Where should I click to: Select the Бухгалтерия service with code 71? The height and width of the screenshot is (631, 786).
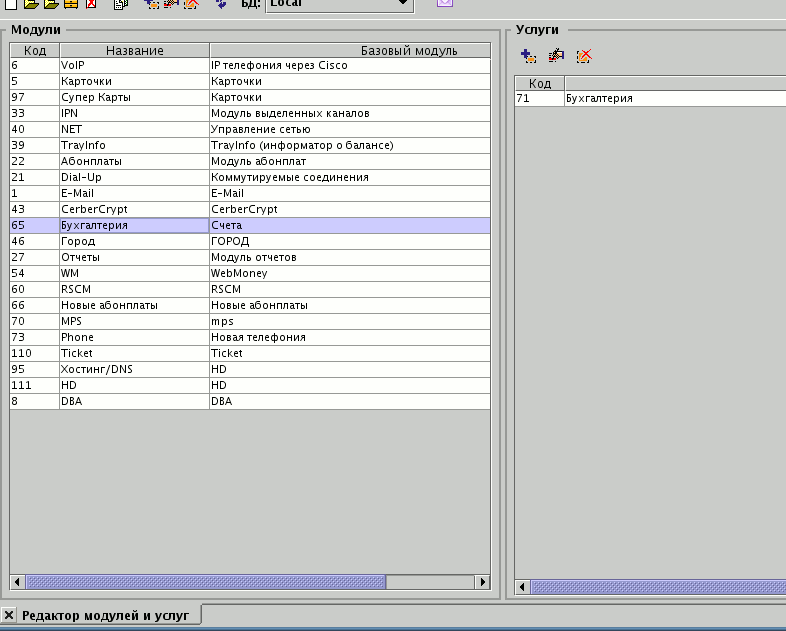click(x=600, y=99)
